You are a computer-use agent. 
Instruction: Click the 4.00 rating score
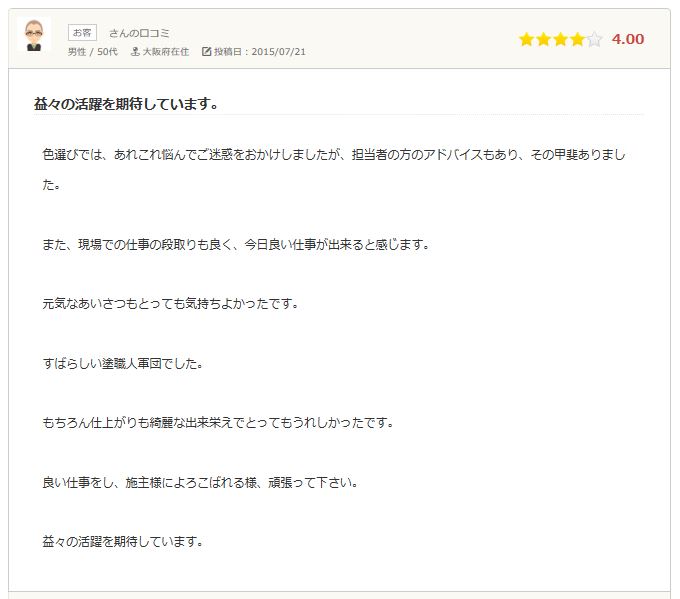point(628,39)
